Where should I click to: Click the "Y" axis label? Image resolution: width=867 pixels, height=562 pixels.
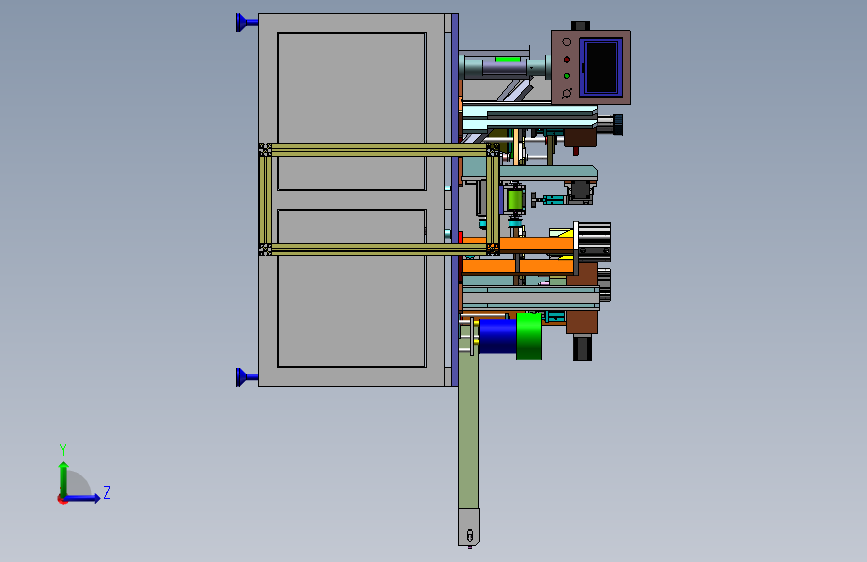[x=63, y=449]
